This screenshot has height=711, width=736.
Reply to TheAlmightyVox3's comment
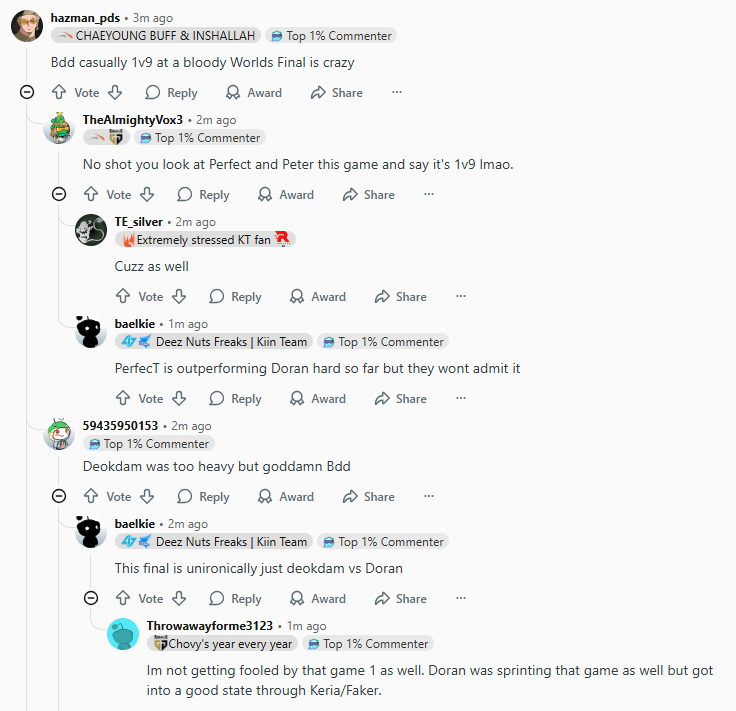(203, 194)
